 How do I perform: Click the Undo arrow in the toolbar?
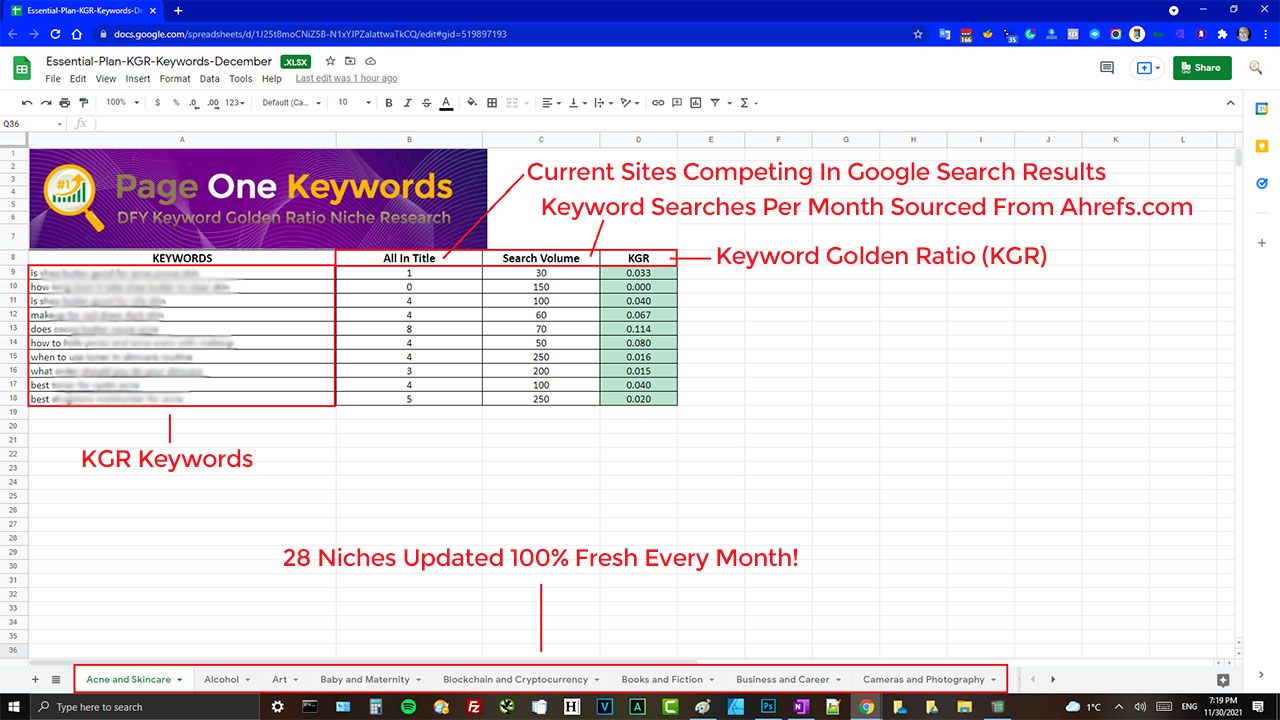[27, 103]
